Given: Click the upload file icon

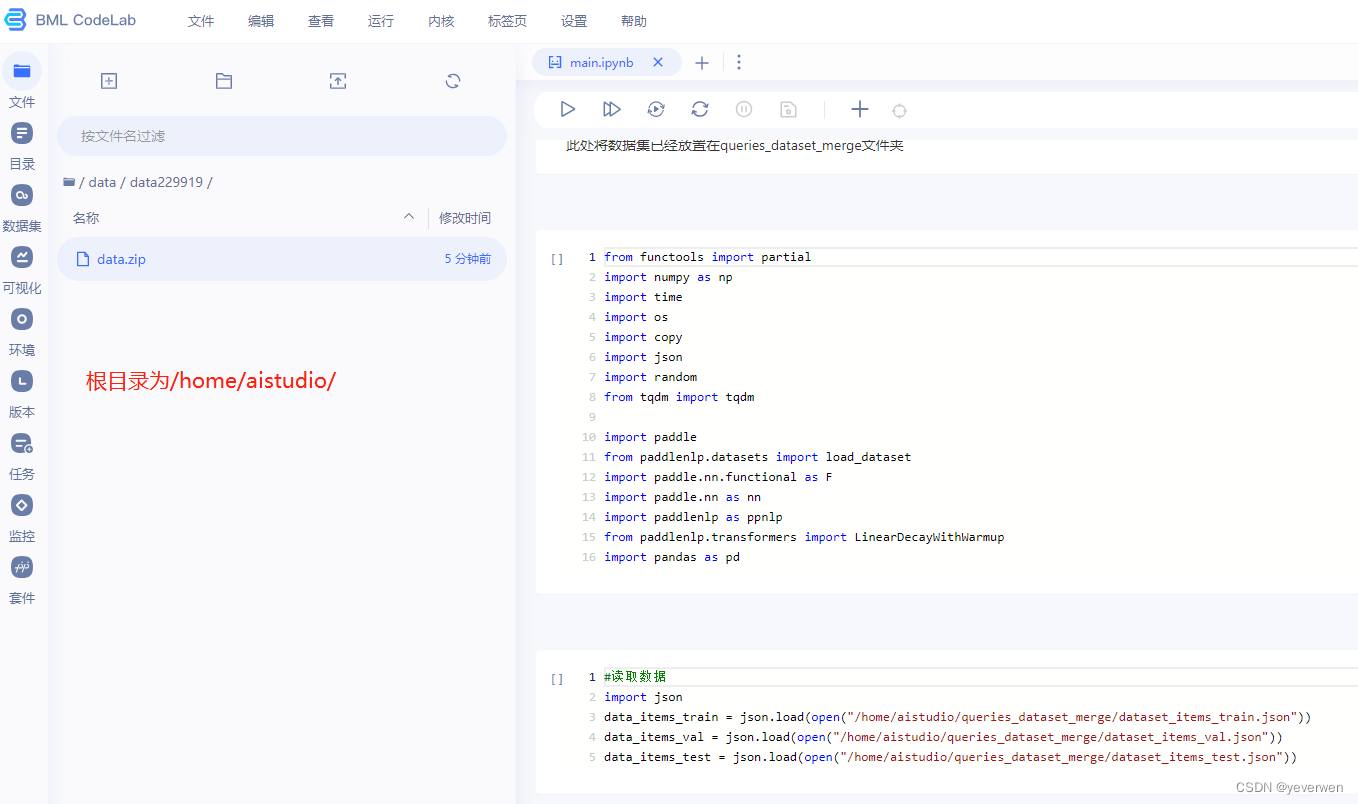Looking at the screenshot, I should coord(338,81).
